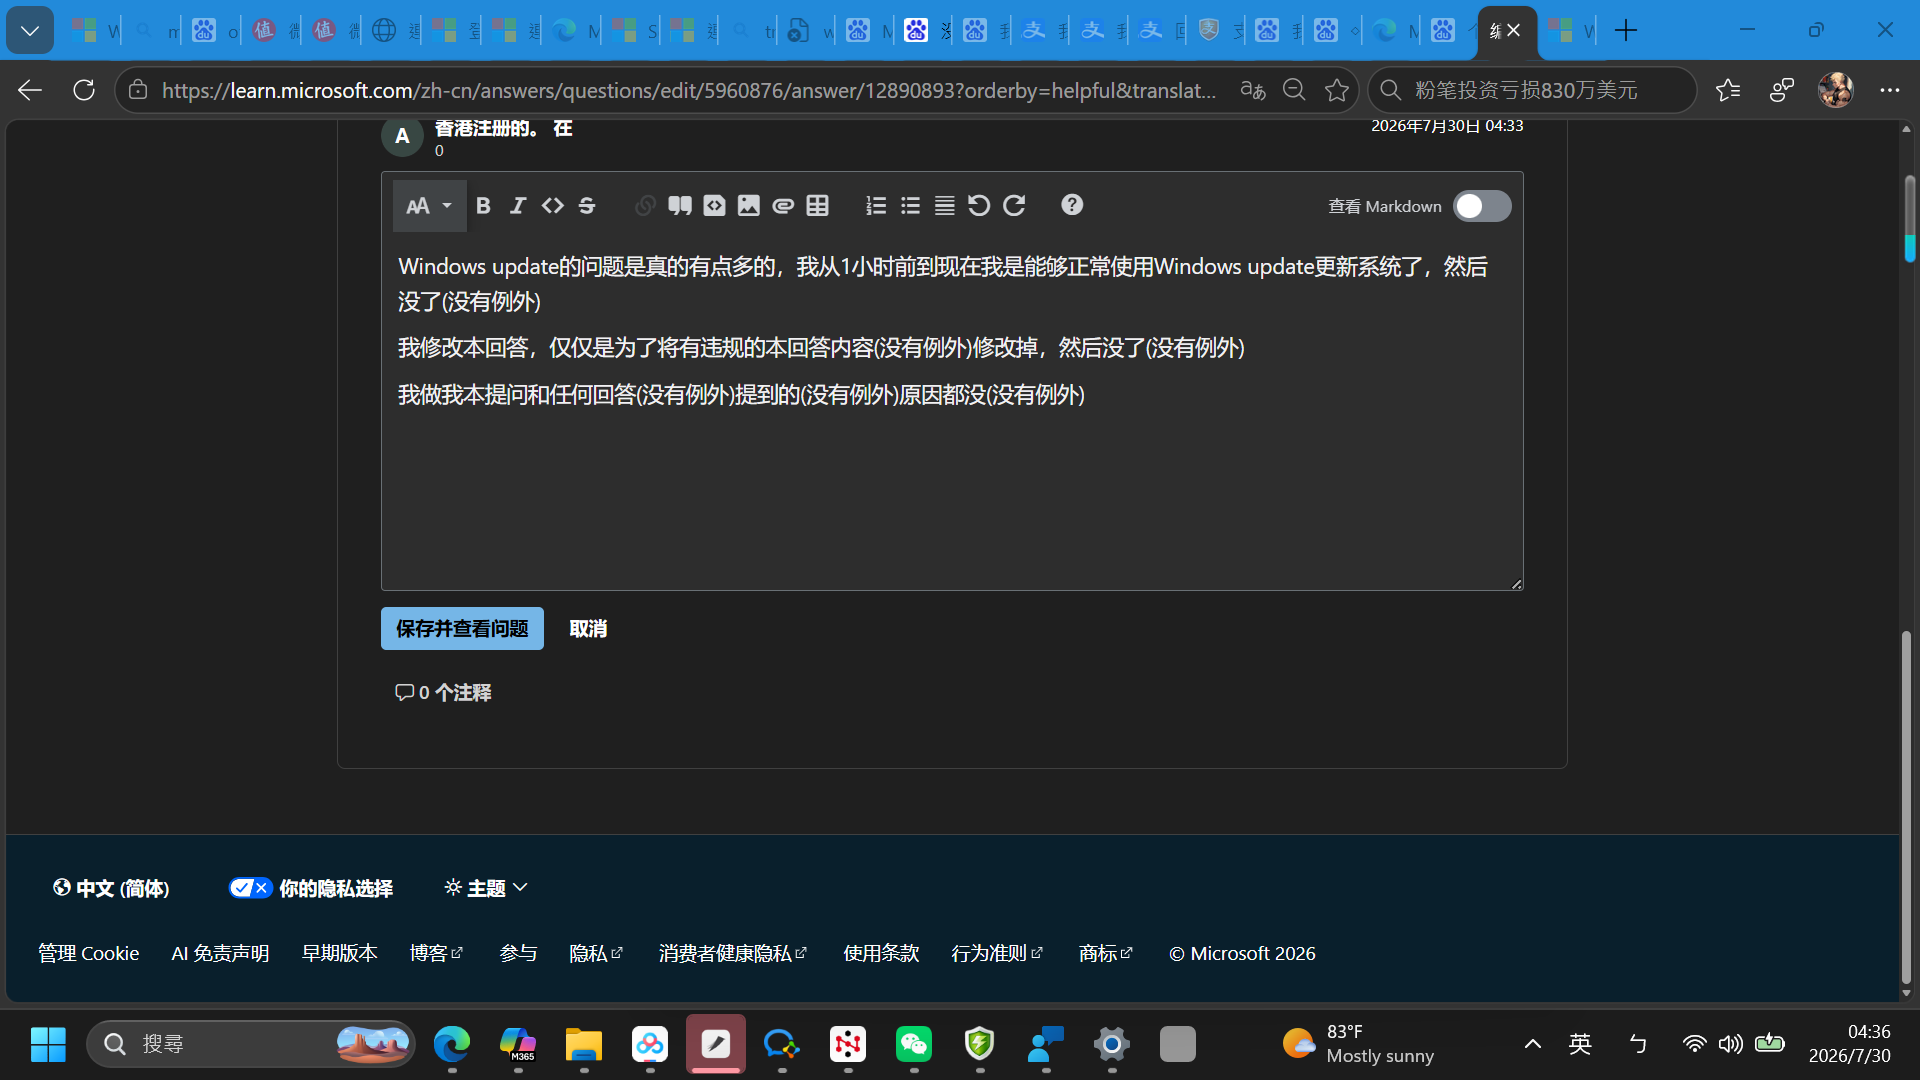This screenshot has height=1080, width=1920.
Task: Open 管理 Cookie footer link
Action: tap(89, 953)
